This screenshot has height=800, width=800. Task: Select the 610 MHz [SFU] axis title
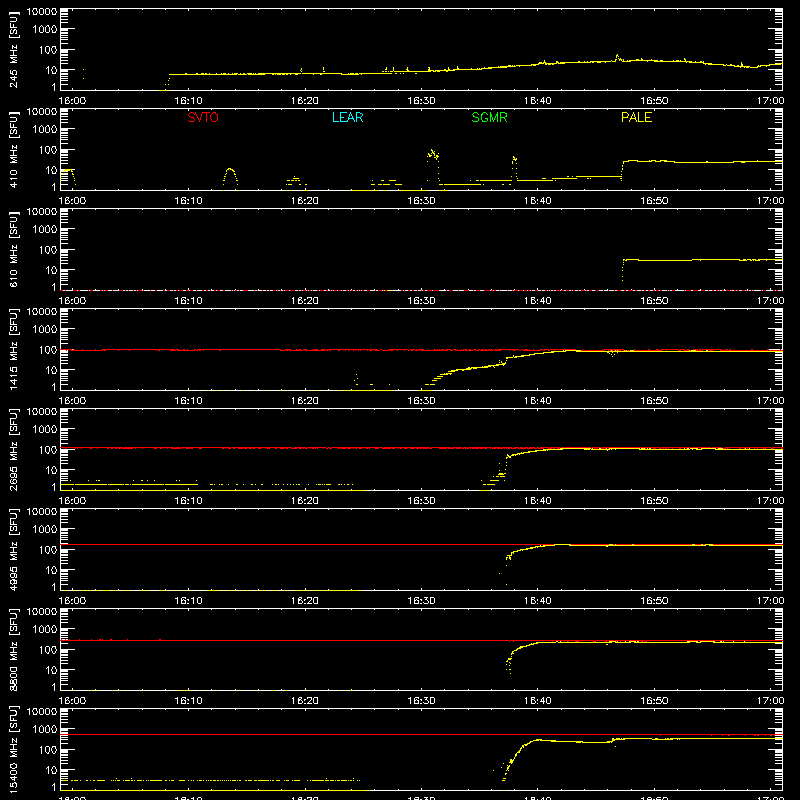[14, 249]
